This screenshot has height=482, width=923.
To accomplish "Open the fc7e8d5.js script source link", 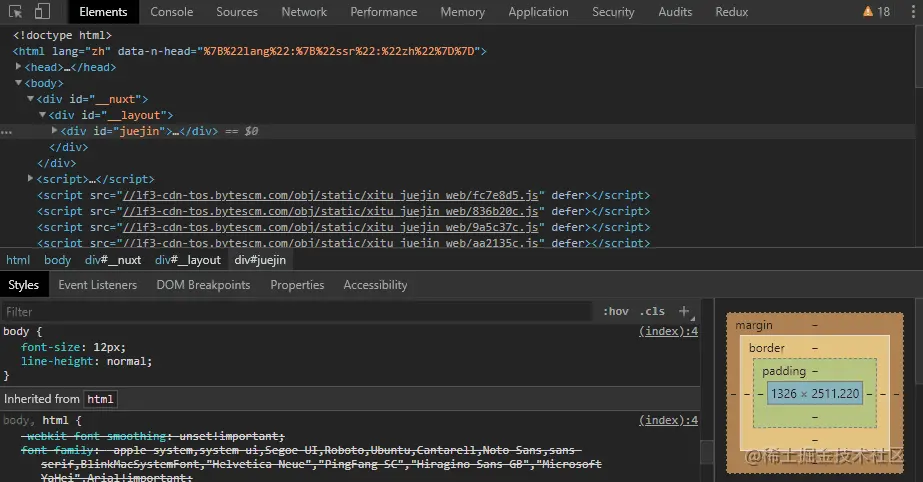I will [x=330, y=195].
